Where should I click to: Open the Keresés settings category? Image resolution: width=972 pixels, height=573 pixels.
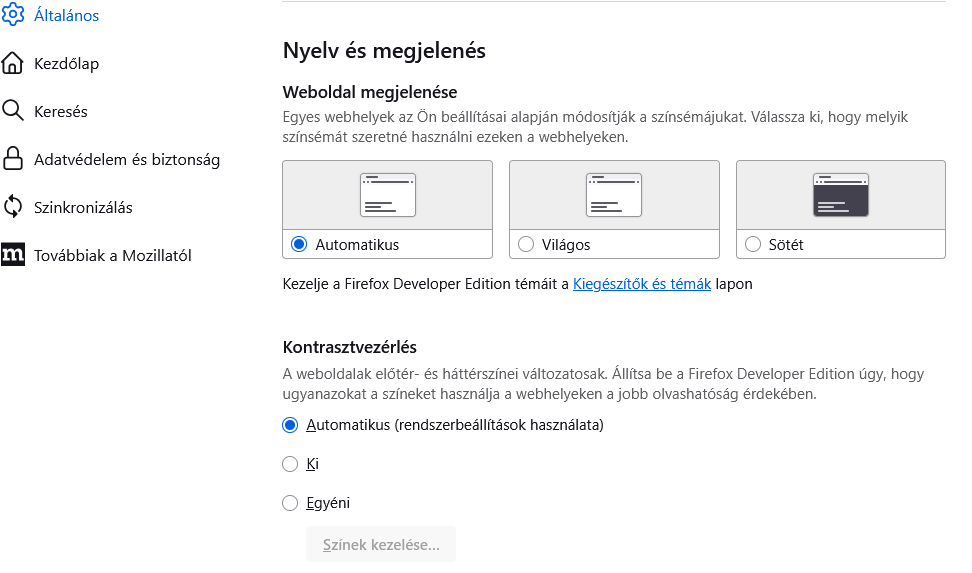[61, 112]
